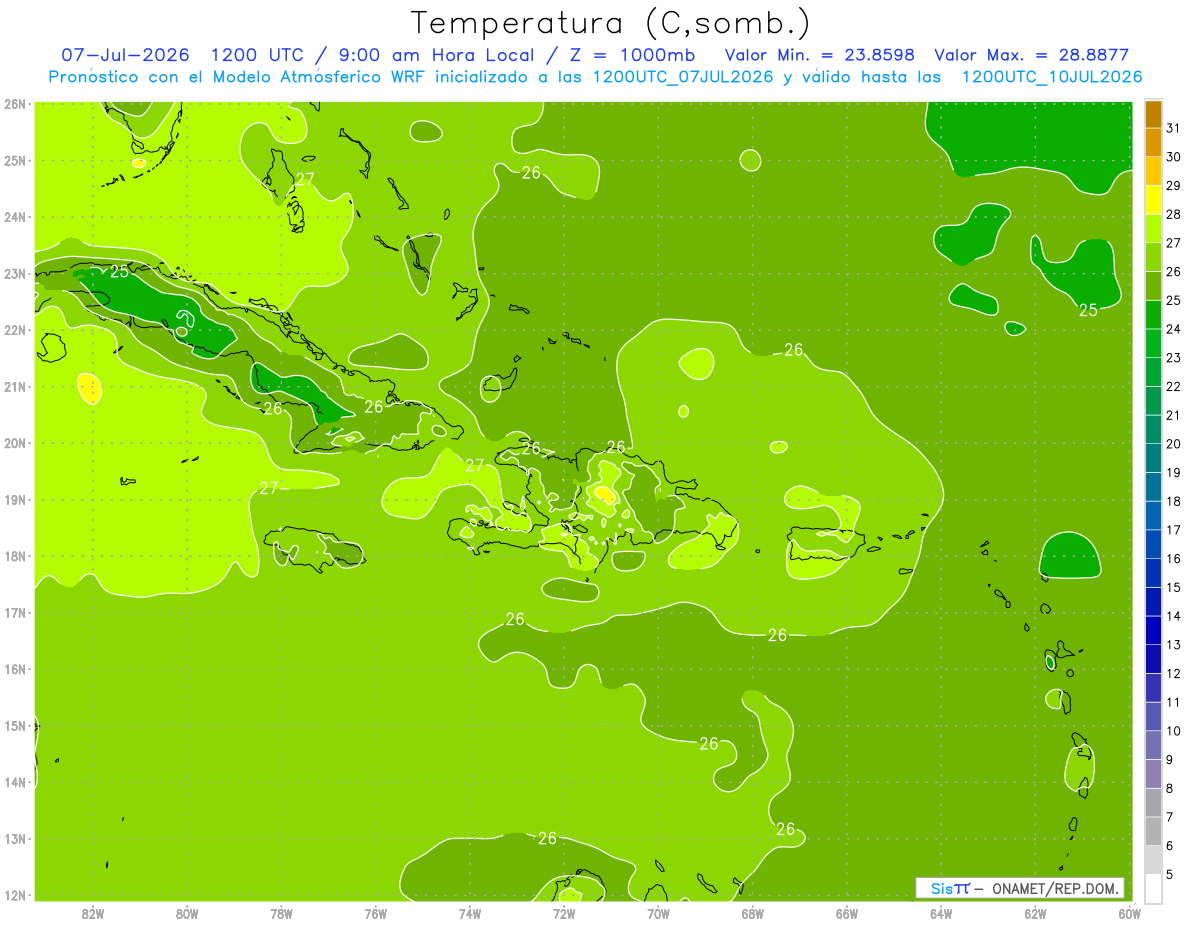1200x927 pixels.
Task: Click the teal legend swatch between 19 and 20
Action: pos(1153,458)
